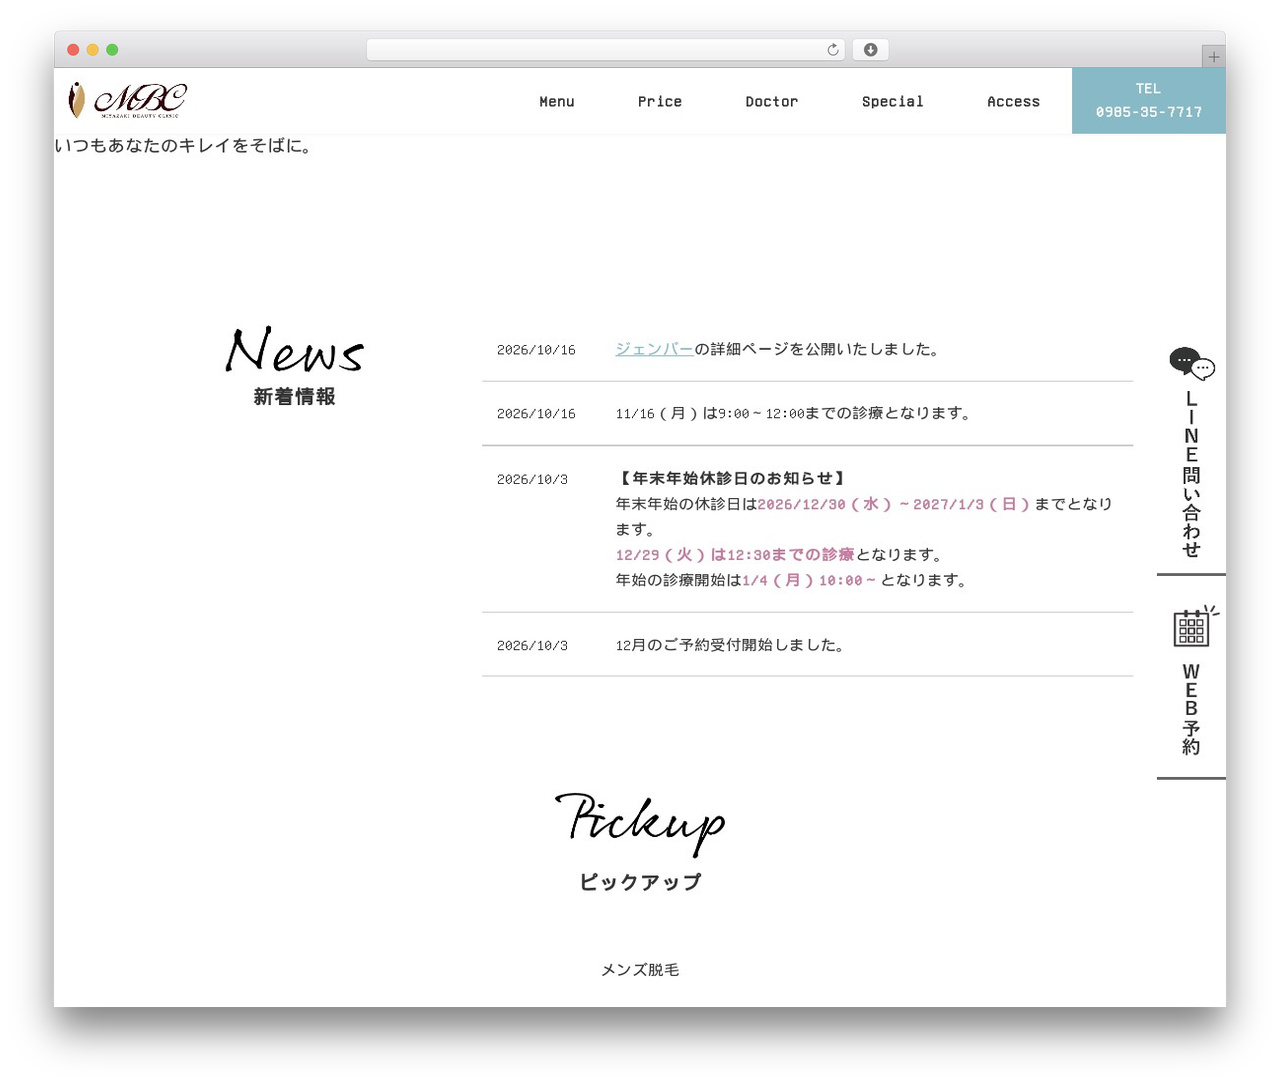Open the Menu navigation item
Viewport: 1280px width, 1084px height.
click(557, 101)
